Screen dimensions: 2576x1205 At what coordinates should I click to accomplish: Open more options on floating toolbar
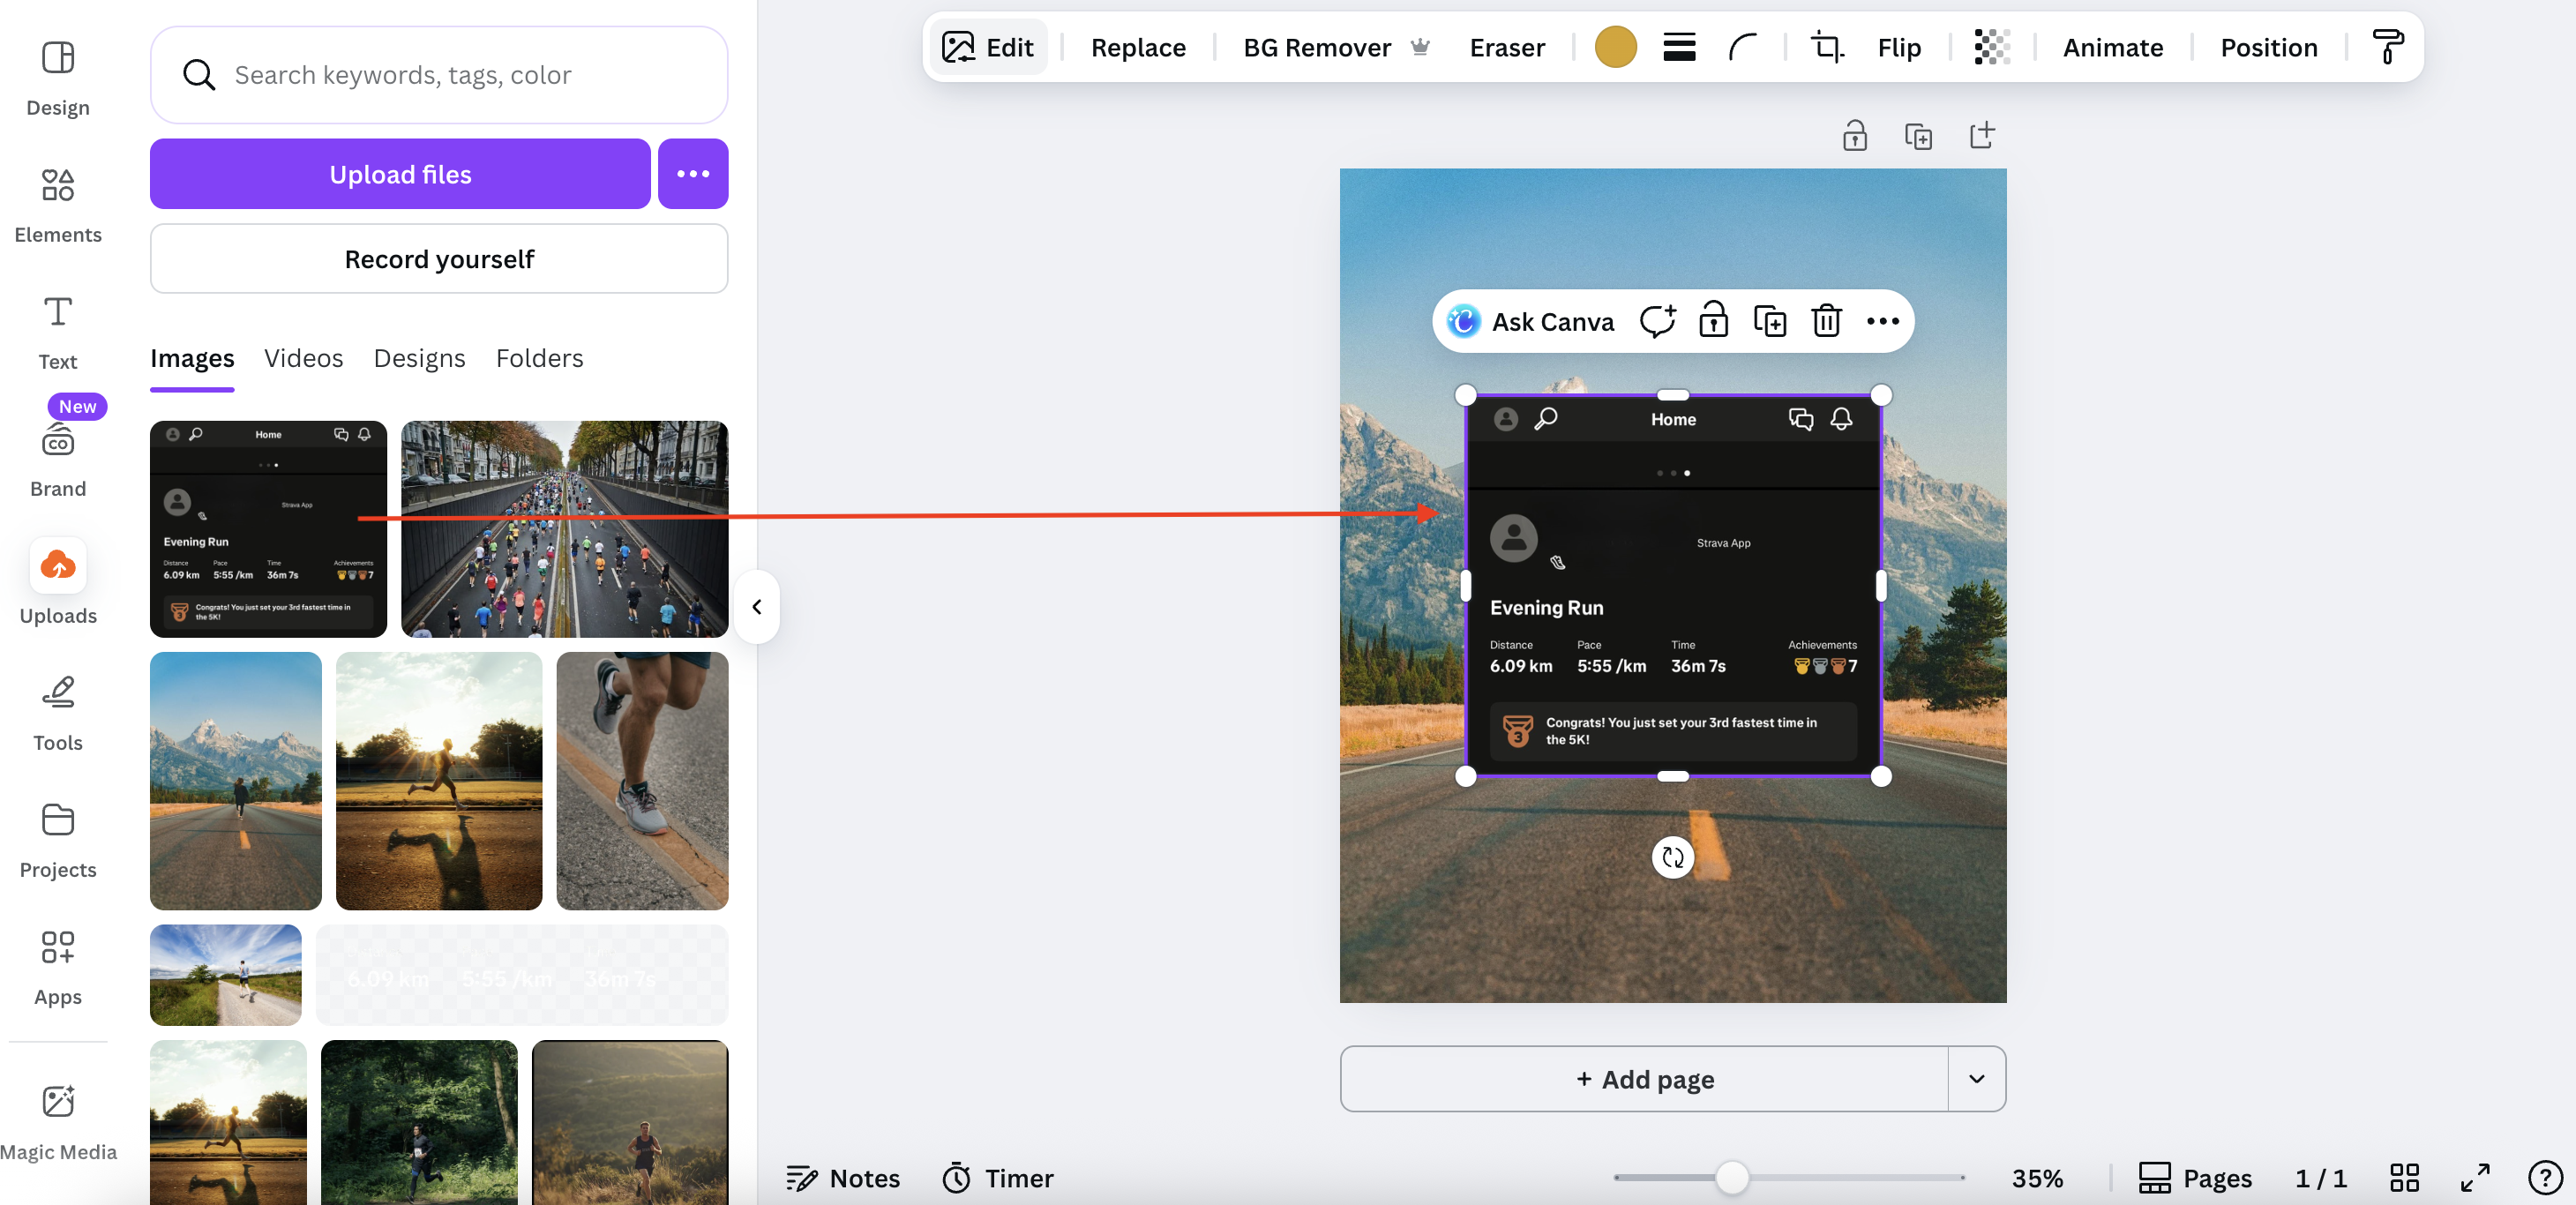pos(1882,321)
